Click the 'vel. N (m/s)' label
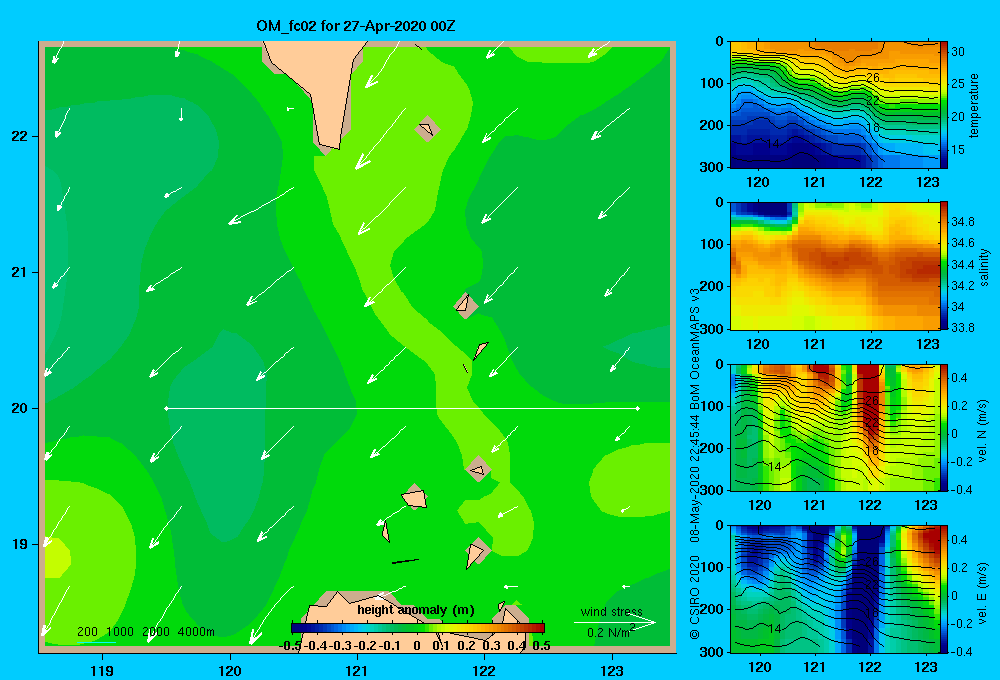 point(982,431)
